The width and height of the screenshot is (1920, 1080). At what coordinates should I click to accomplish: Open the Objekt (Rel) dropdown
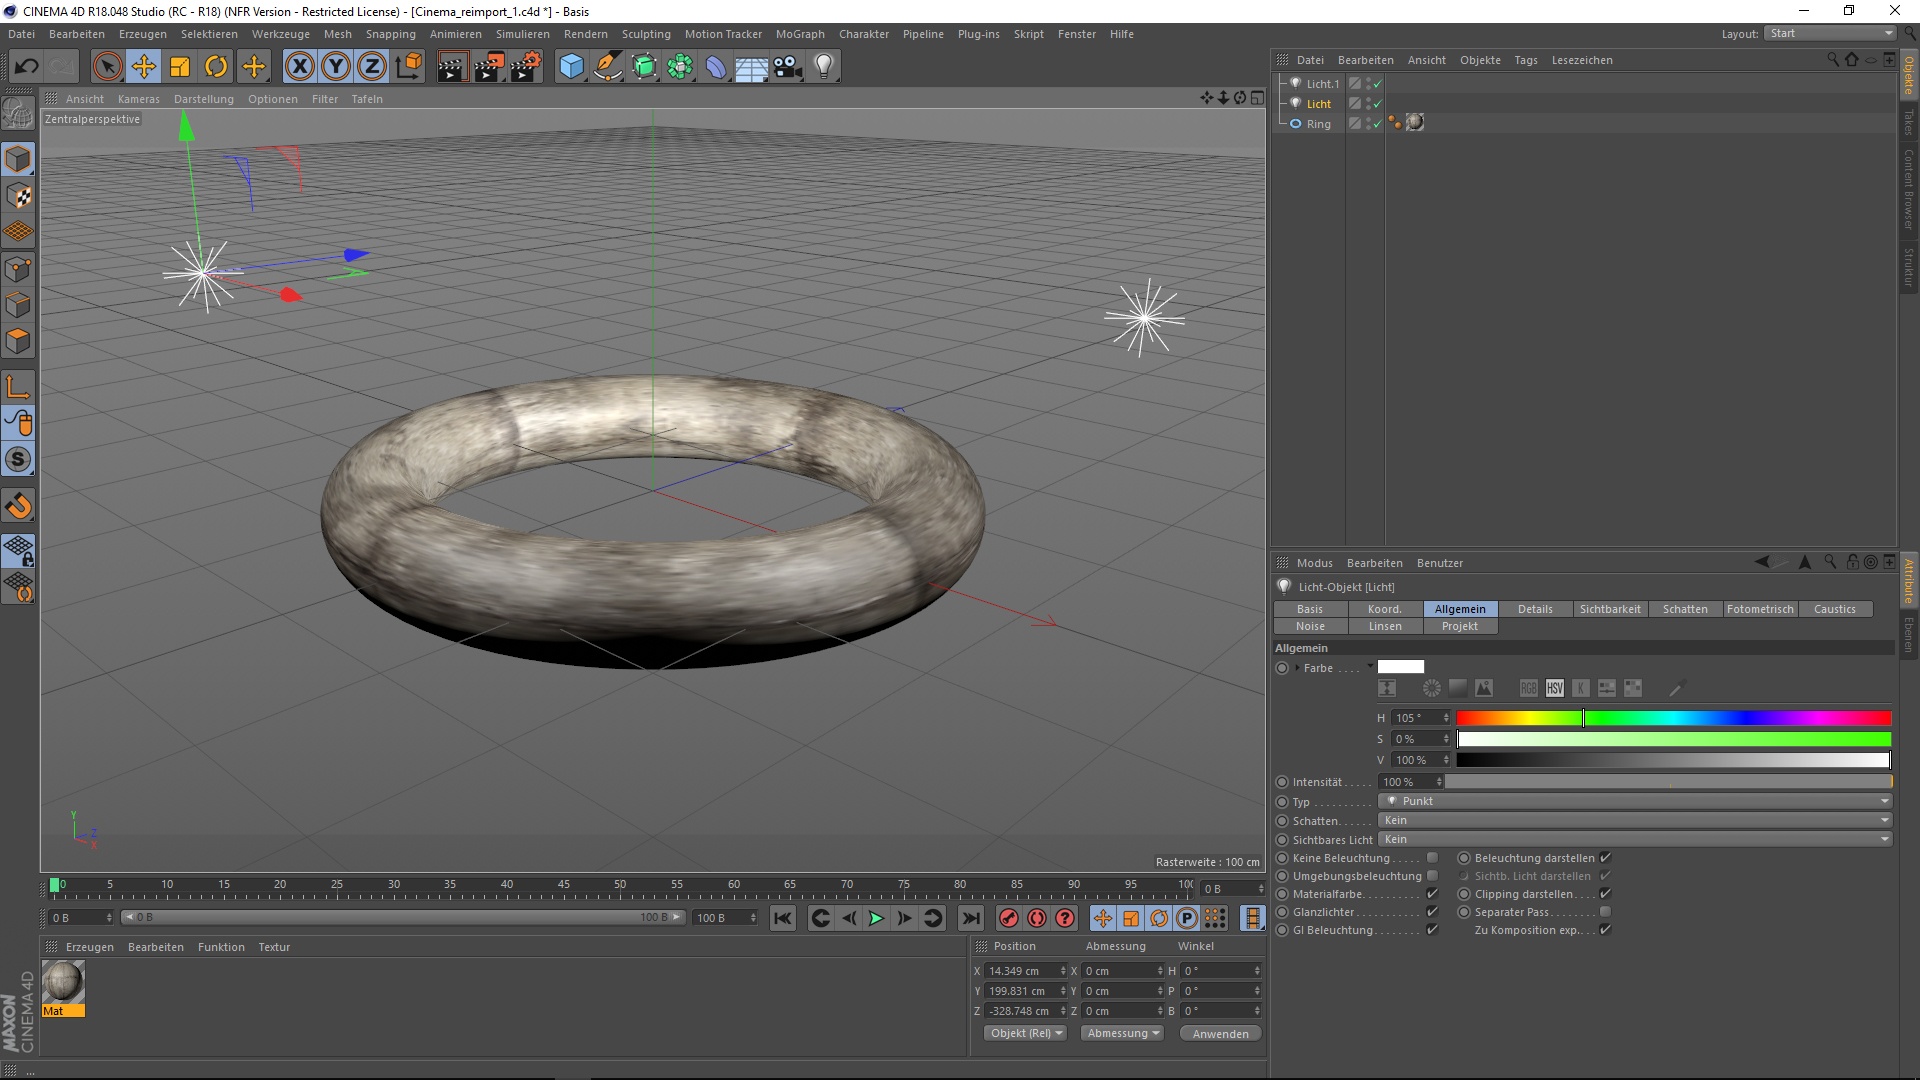pos(1025,1033)
